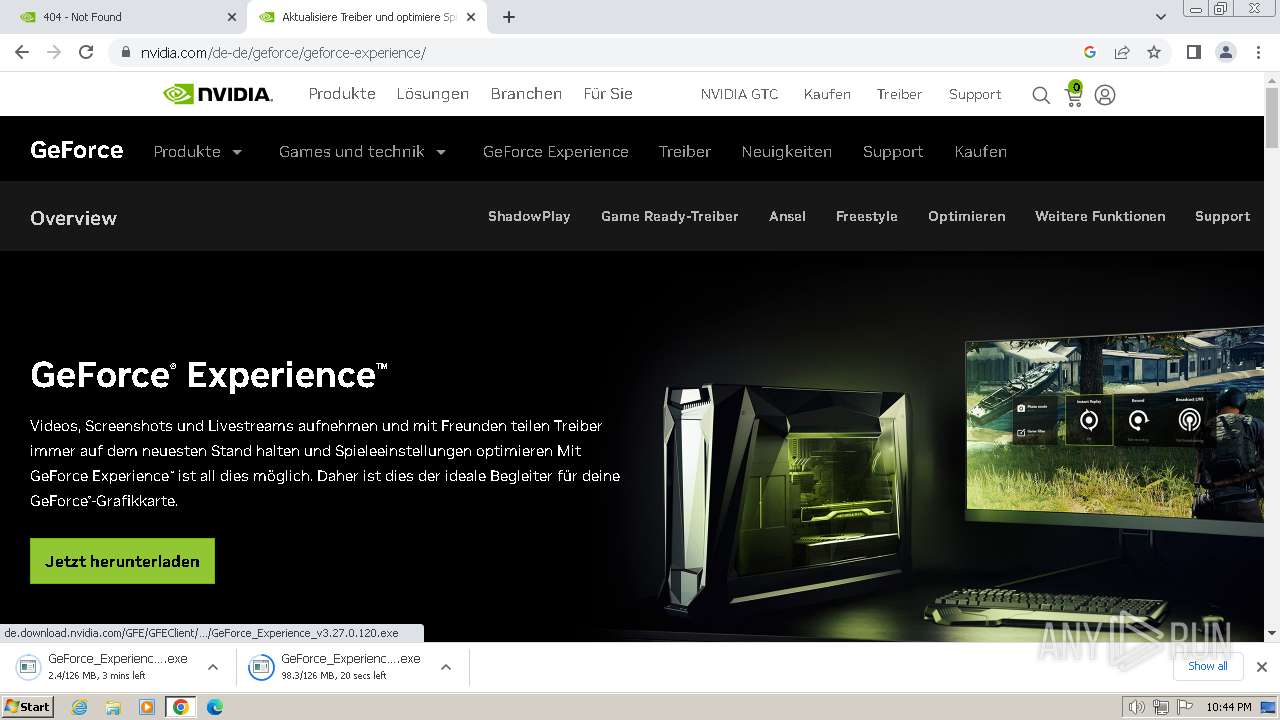Select the Aktualisiere Treiber tab
This screenshot has width=1280, height=720.
pos(365,17)
